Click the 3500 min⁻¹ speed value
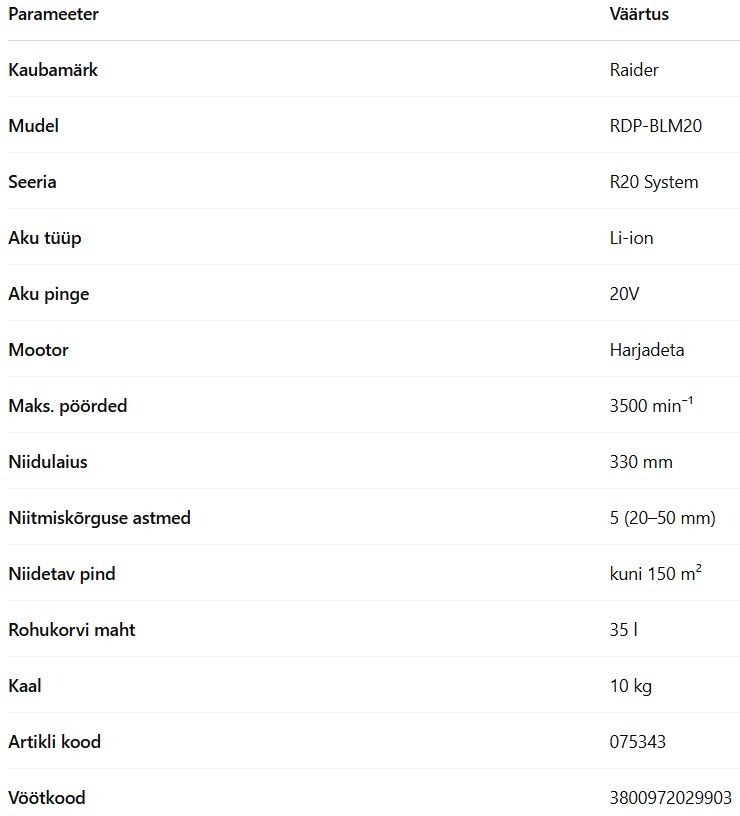 pyautogui.click(x=651, y=405)
